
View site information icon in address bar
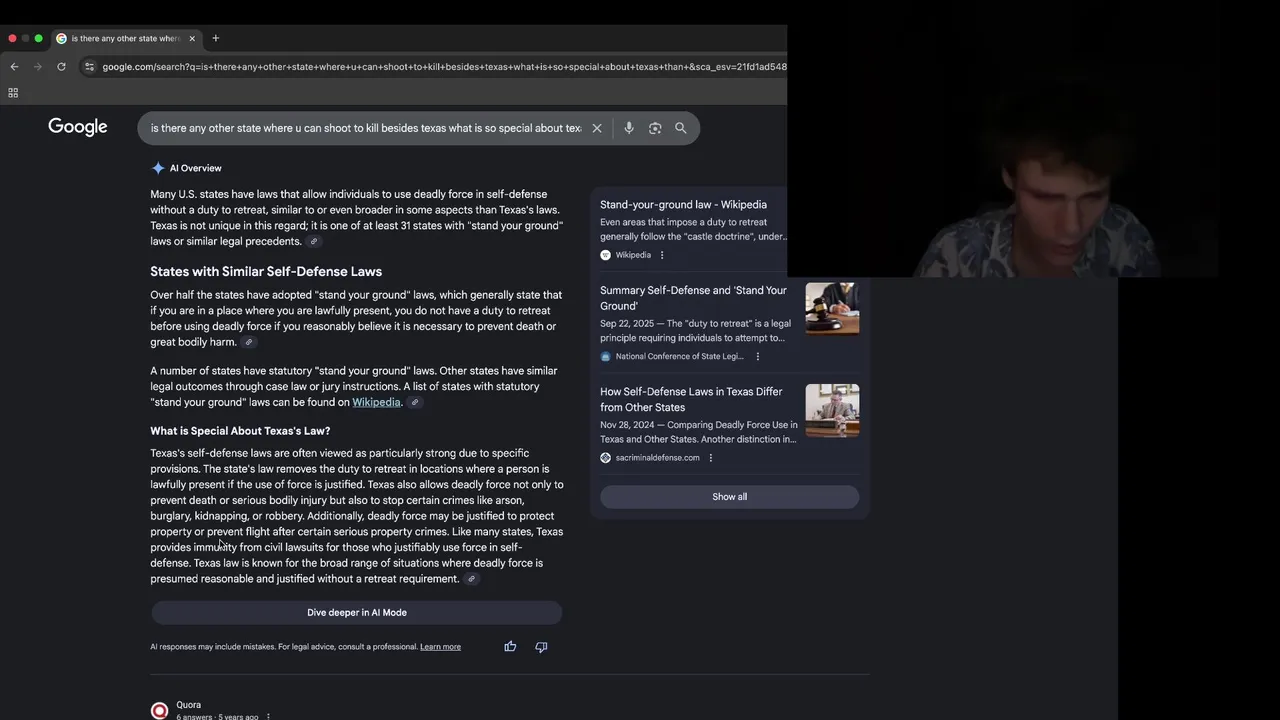click(89, 67)
